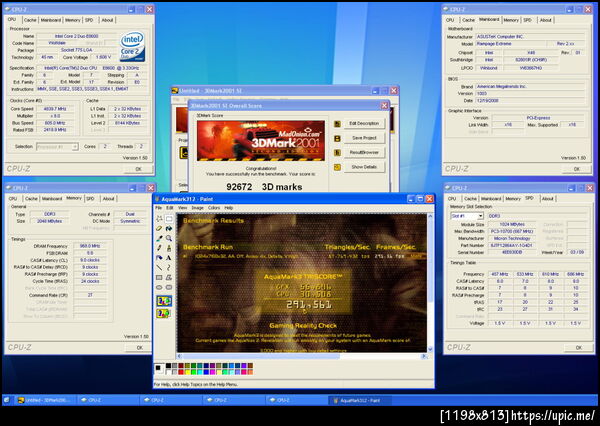Viewport: 600px width, 426px height.
Task: Pick the black color in Paint palette
Action: click(x=168, y=366)
